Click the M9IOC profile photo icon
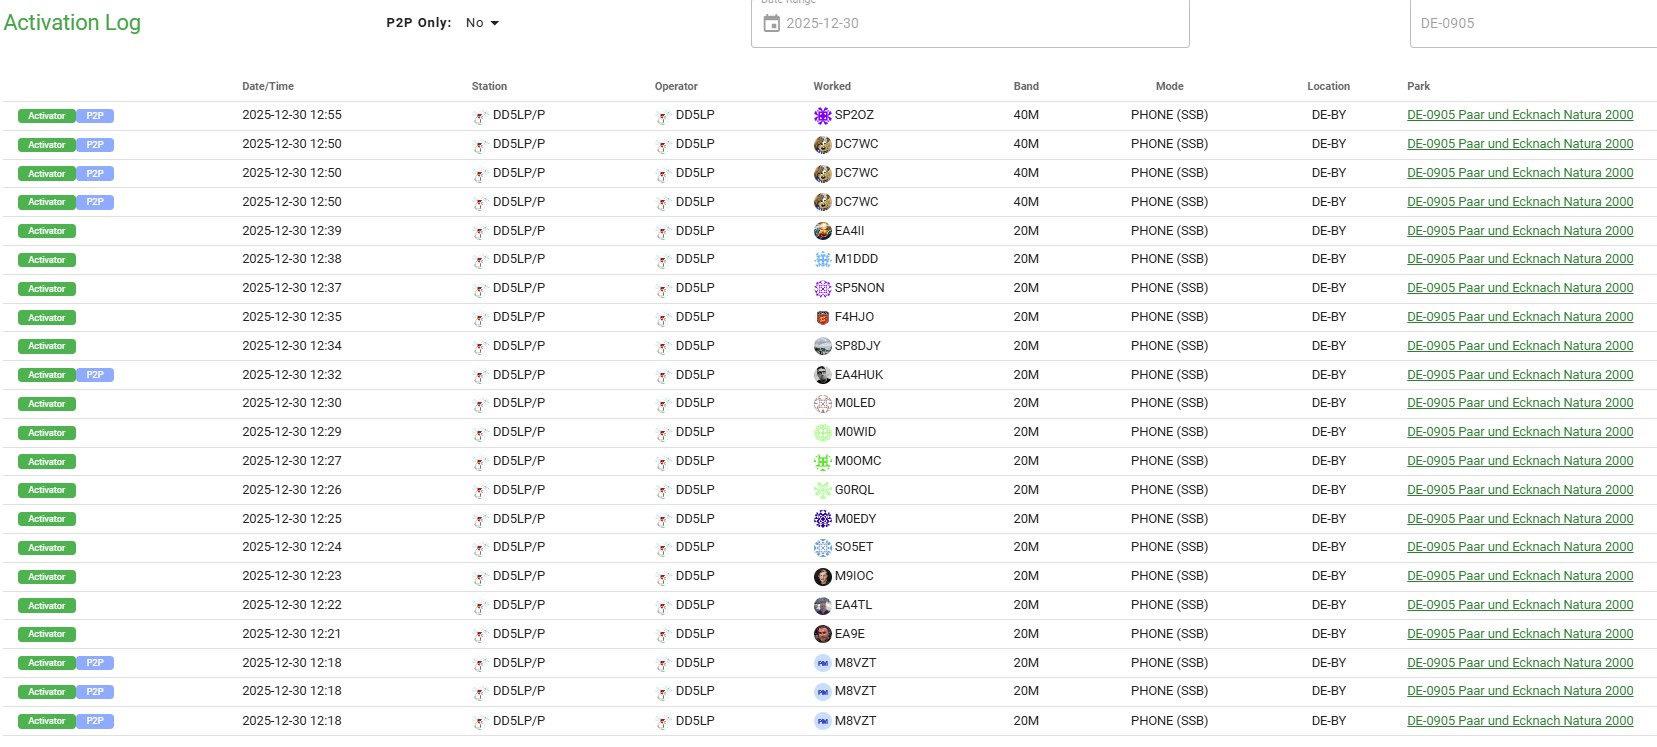Image resolution: width=1657 pixels, height=747 pixels. (822, 577)
